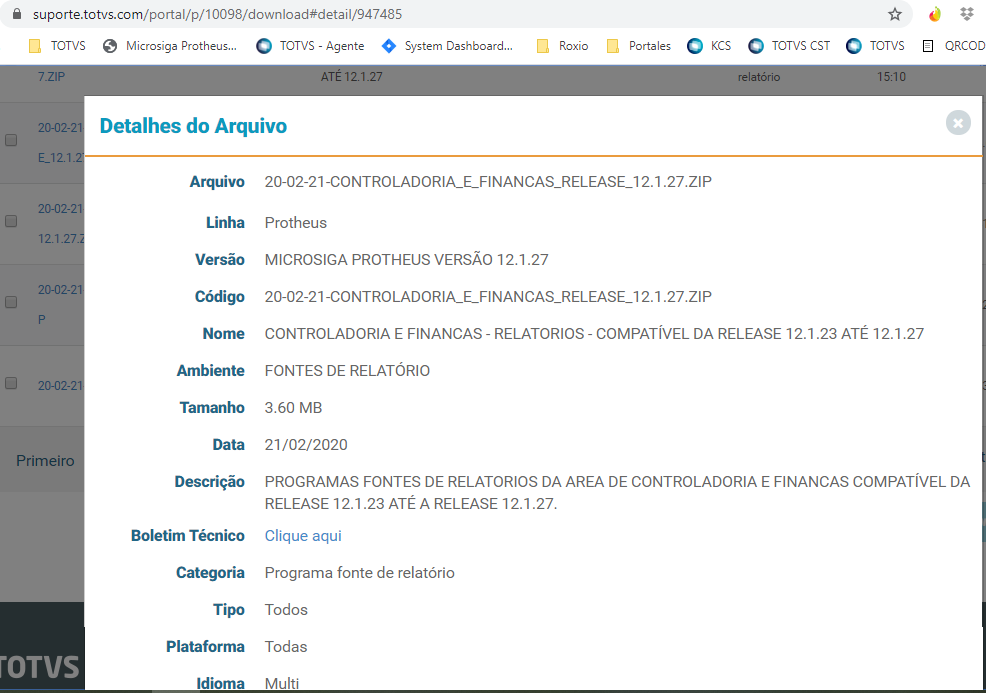Click the 'FONTES DE RELATÓRIO' Ambiente value
This screenshot has height=693, width=986.
(347, 371)
